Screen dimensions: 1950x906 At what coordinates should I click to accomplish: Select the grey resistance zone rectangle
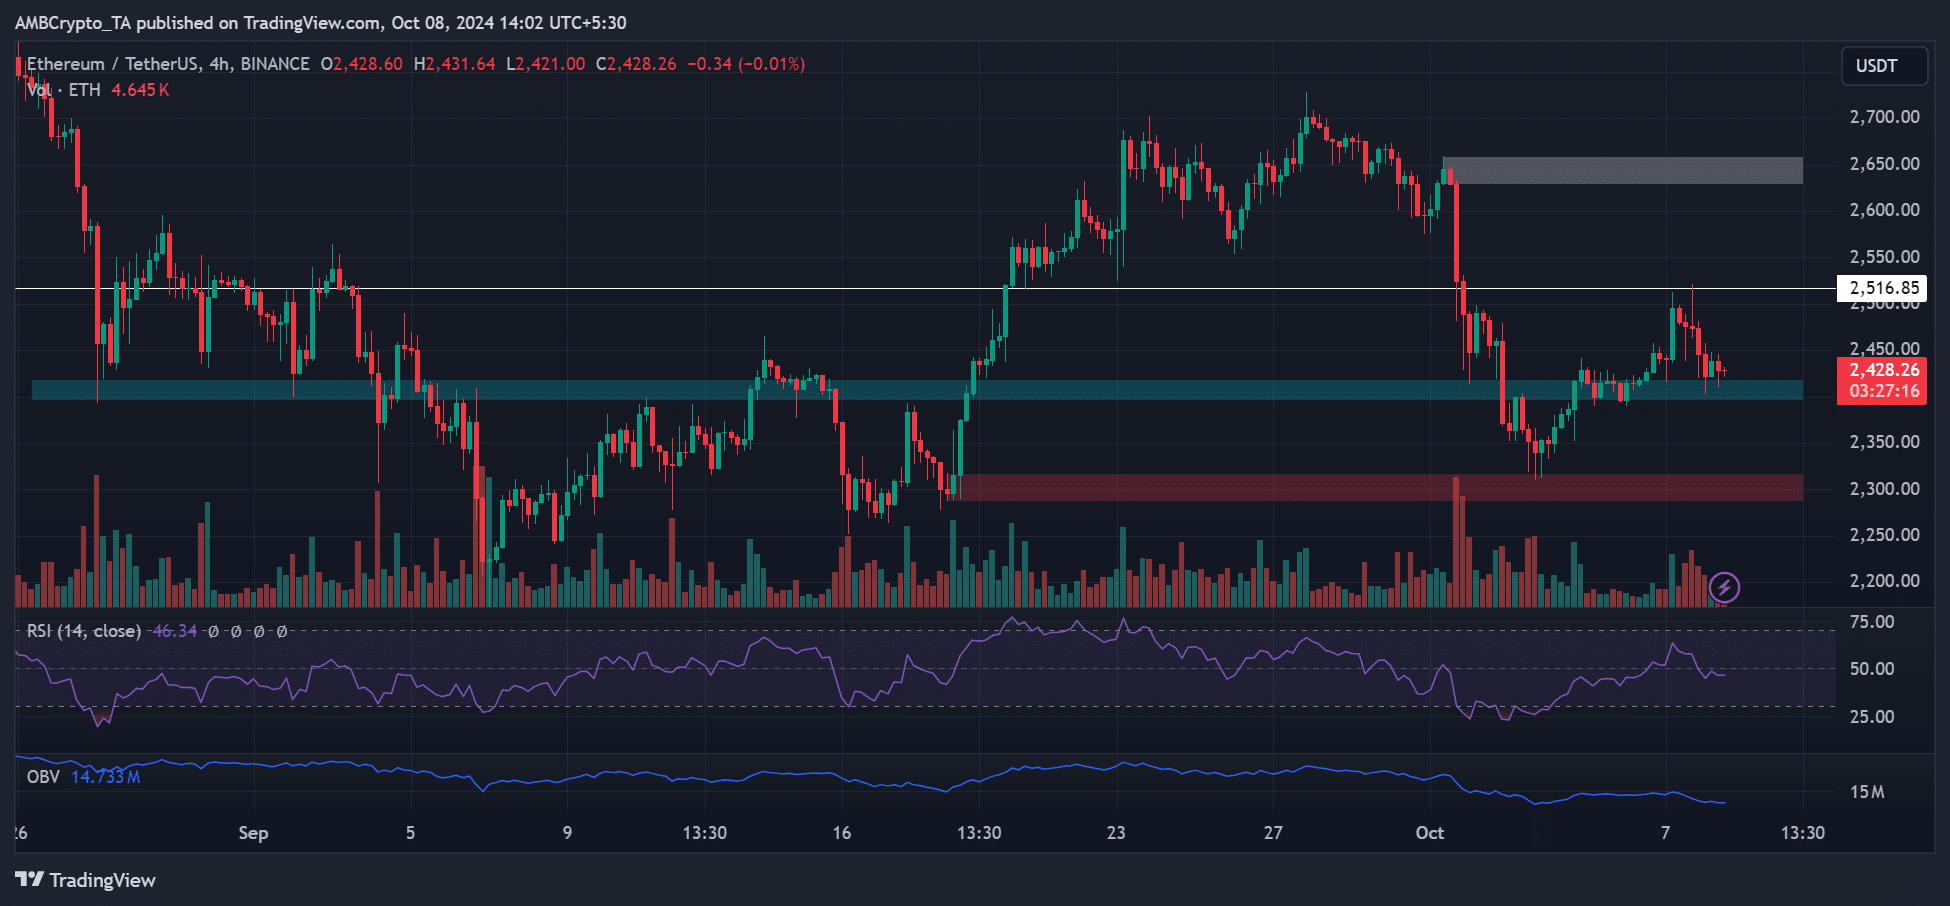click(x=1622, y=170)
